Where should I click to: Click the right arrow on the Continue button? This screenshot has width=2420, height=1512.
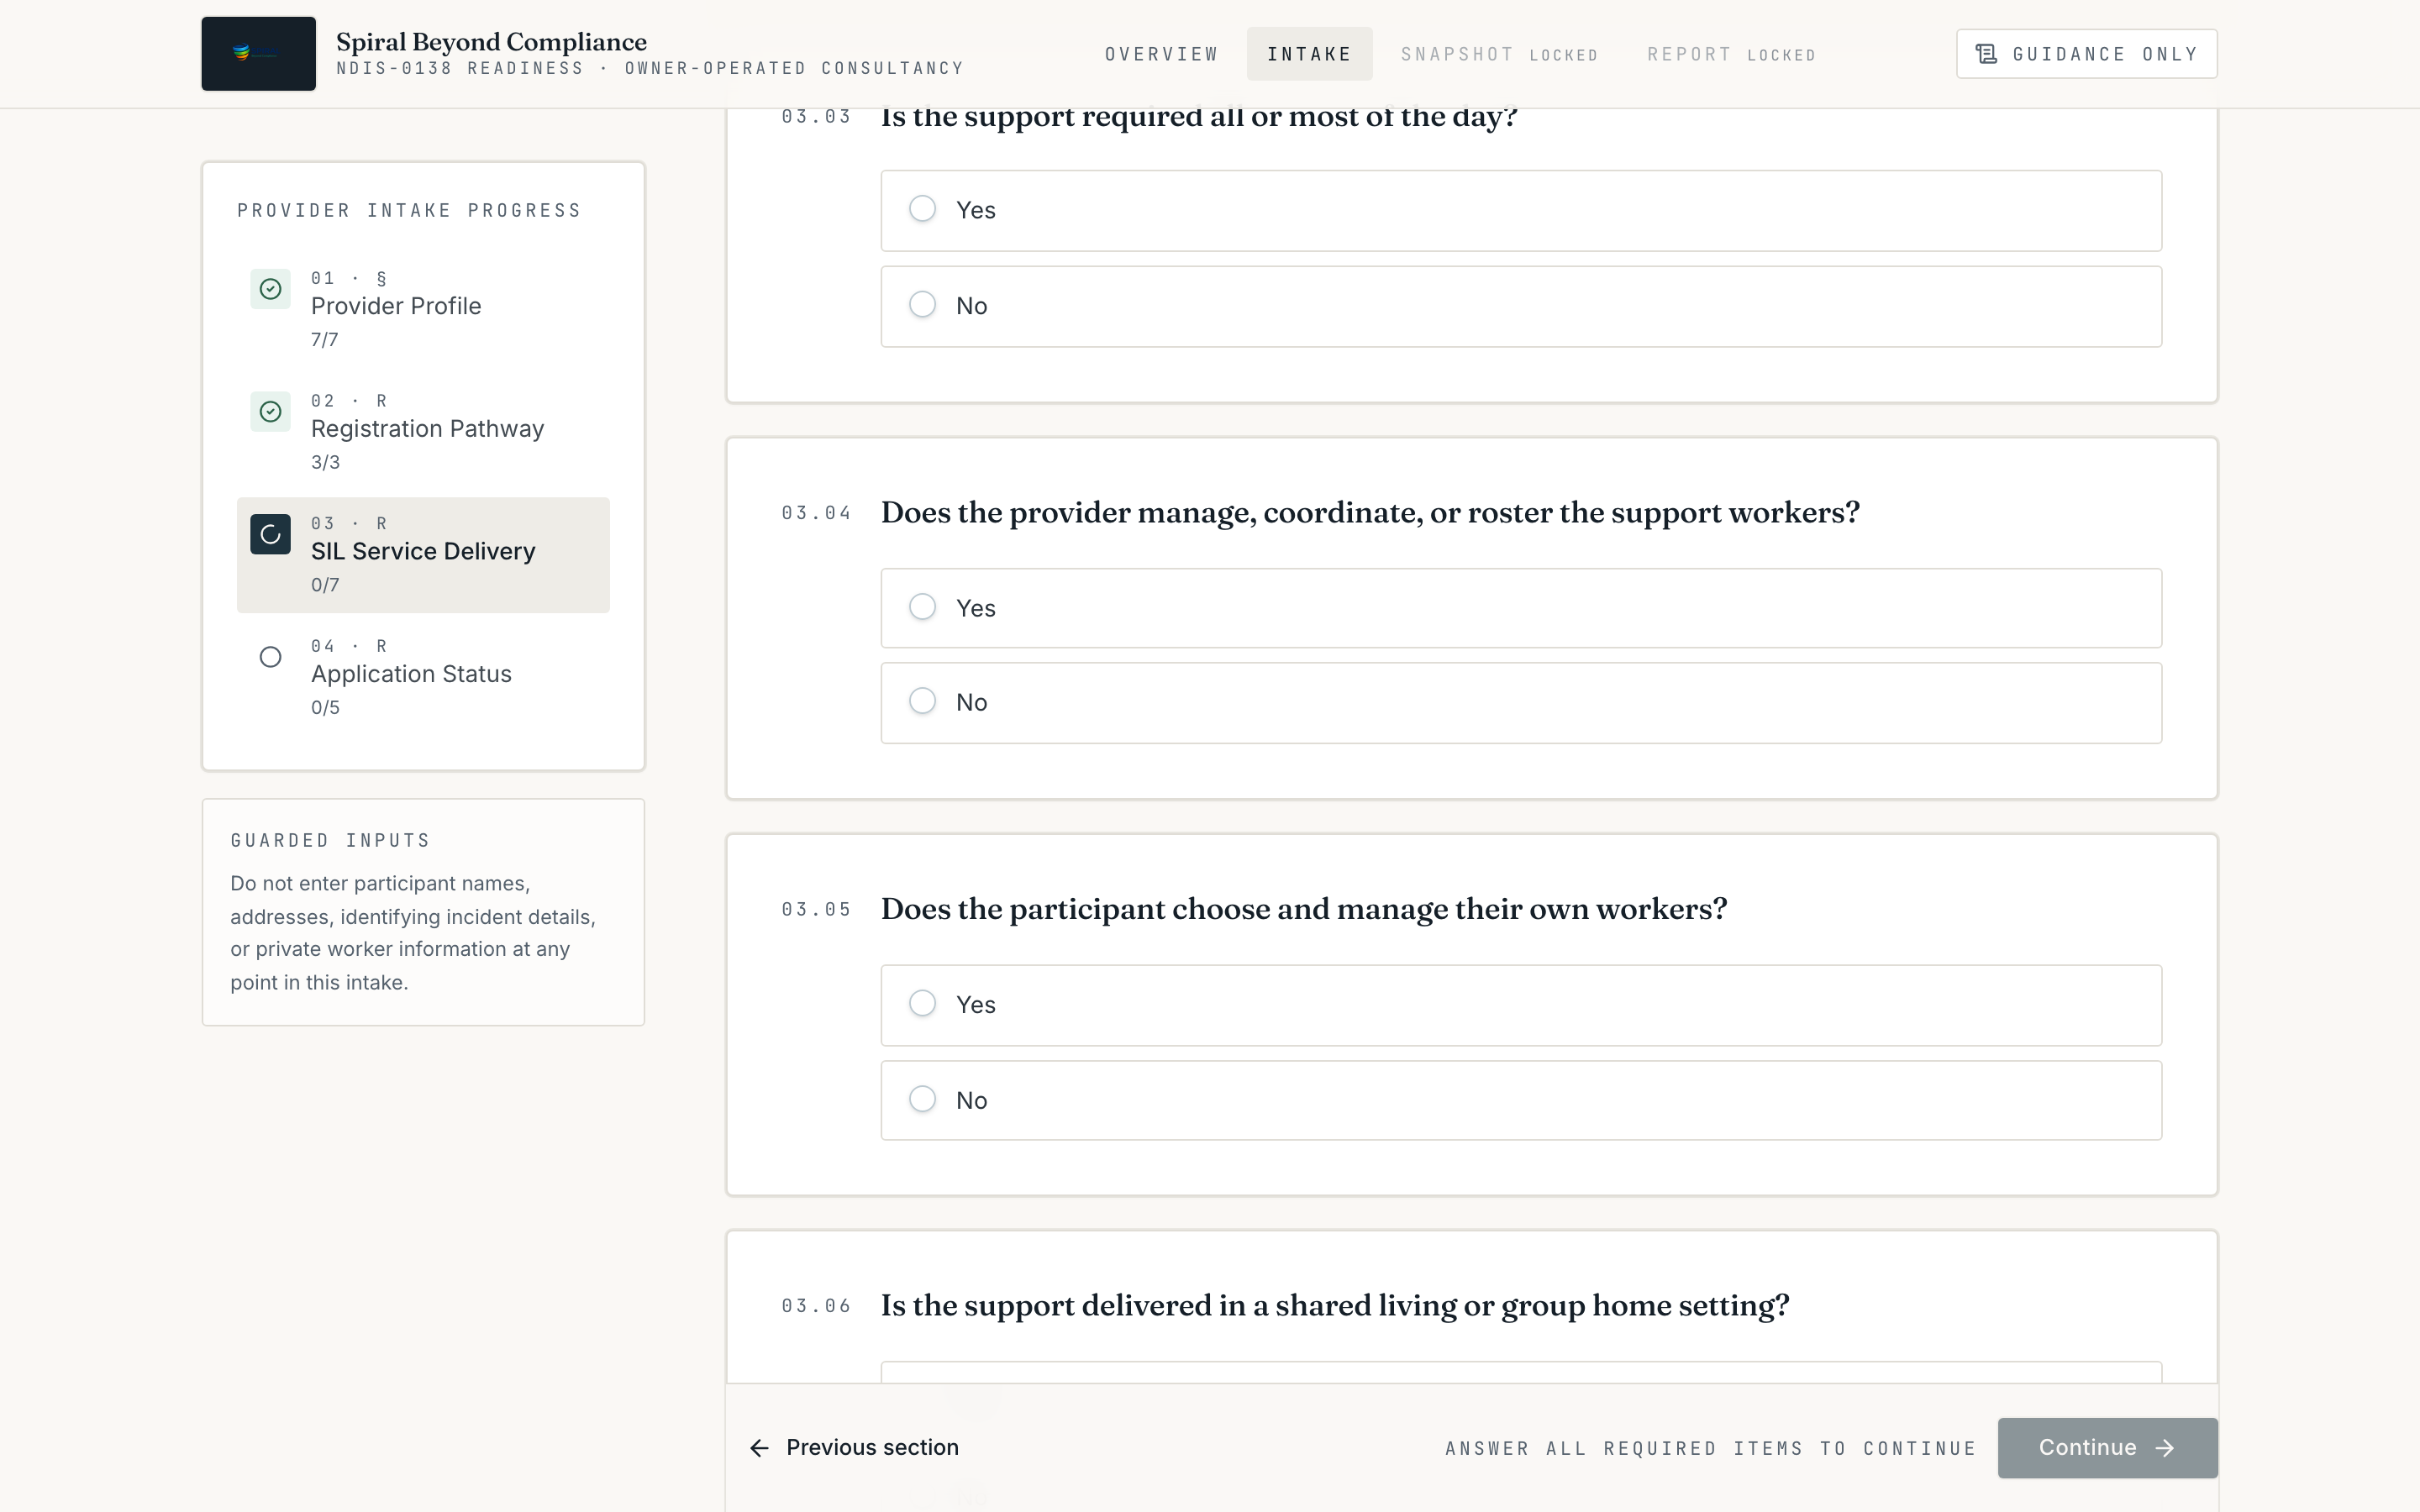point(2165,1448)
